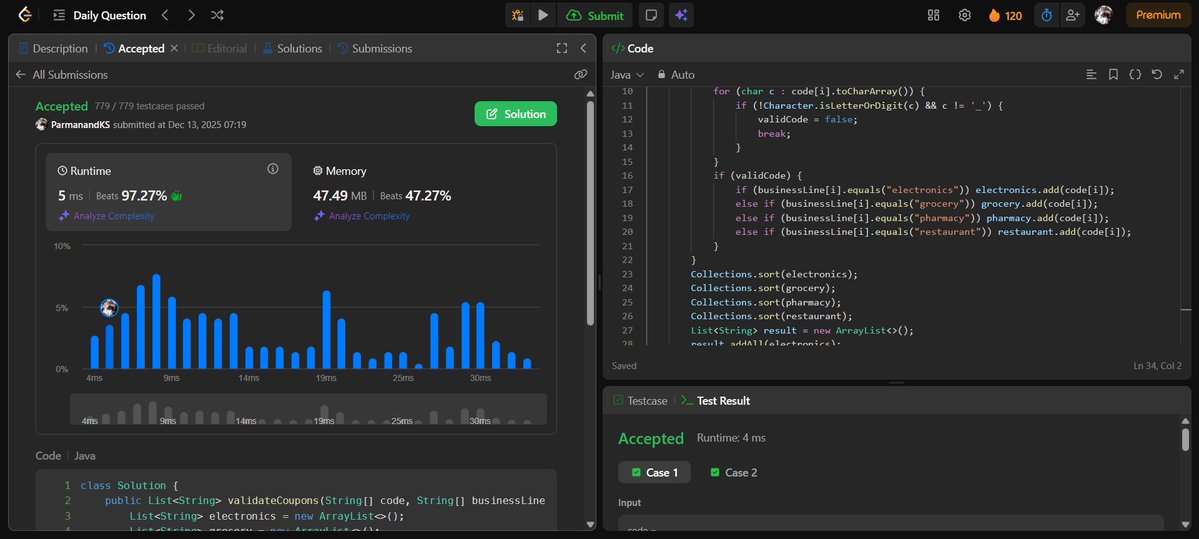The image size is (1199, 539).
Task: Switch to the Submissions tab
Action: [x=375, y=48]
